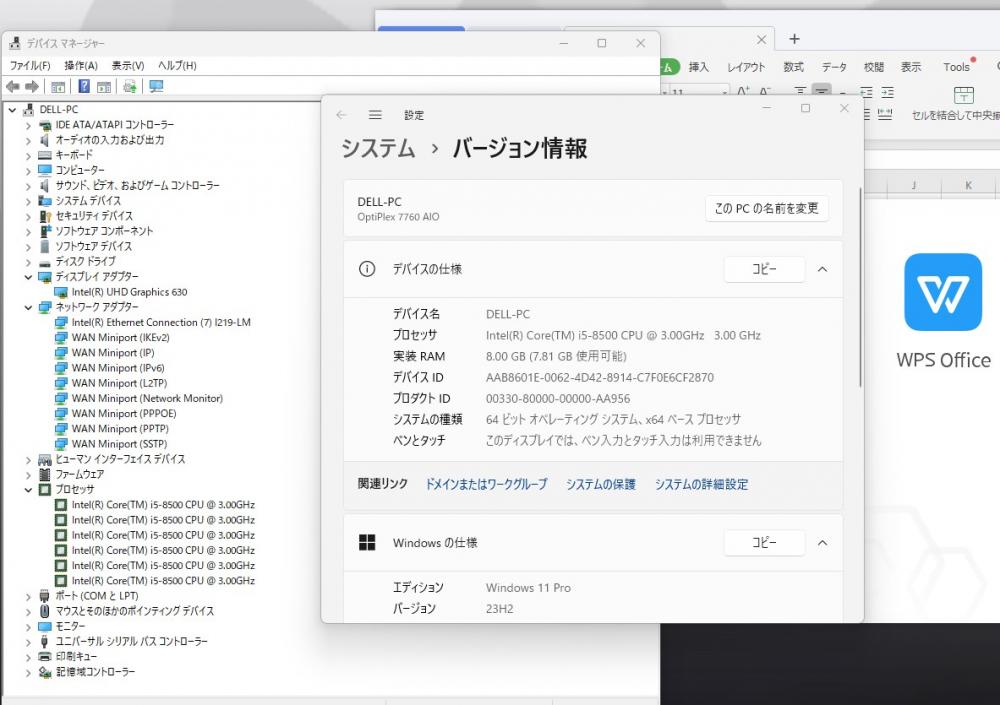1000x705 pixels.
Task: Open the 操作(A) menu in Device Manager
Action: [81, 65]
